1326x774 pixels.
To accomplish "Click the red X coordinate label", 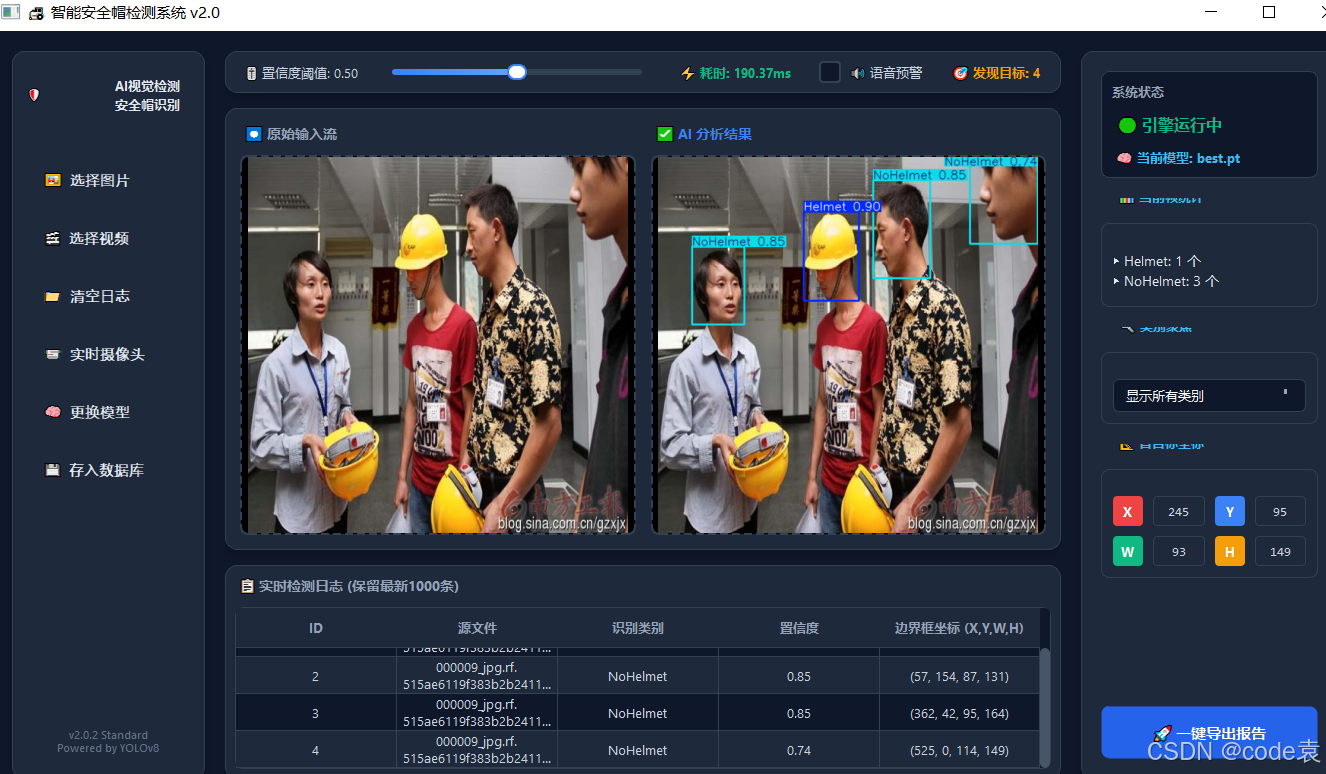I will pyautogui.click(x=1128, y=512).
